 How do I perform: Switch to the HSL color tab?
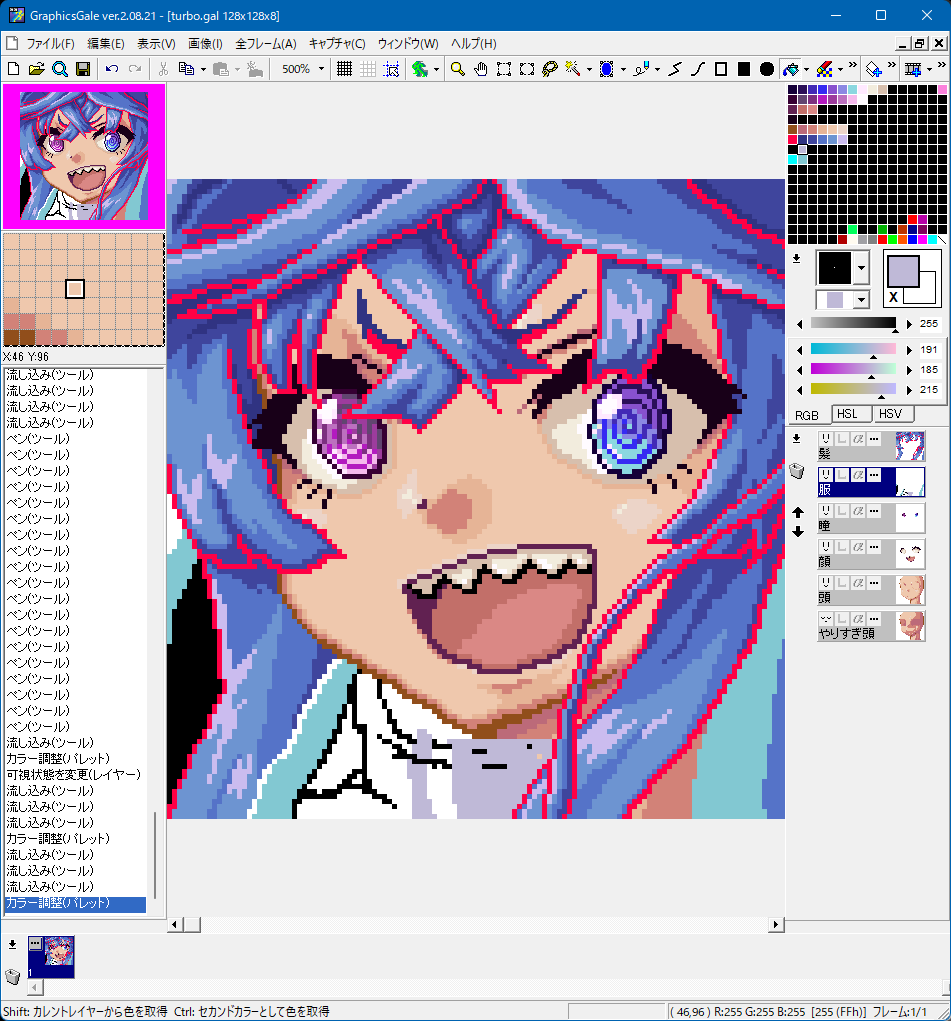coord(846,414)
